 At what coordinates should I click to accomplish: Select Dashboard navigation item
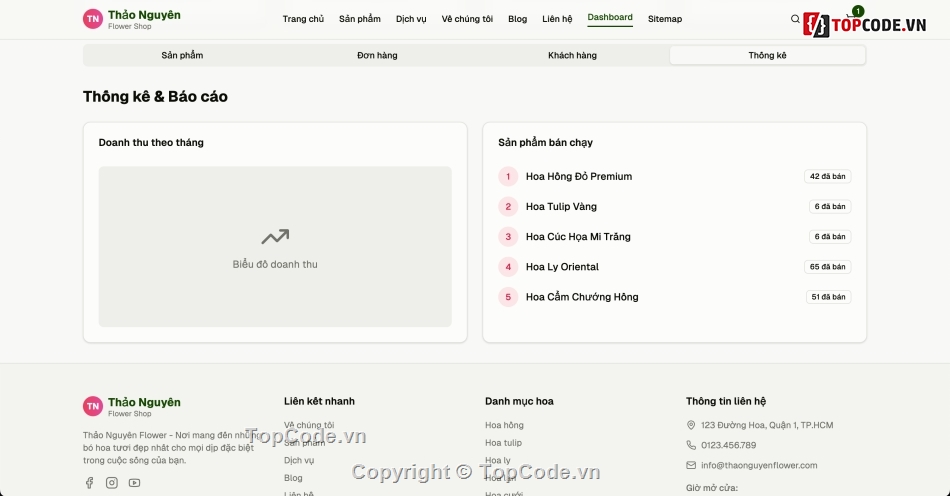(x=610, y=18)
